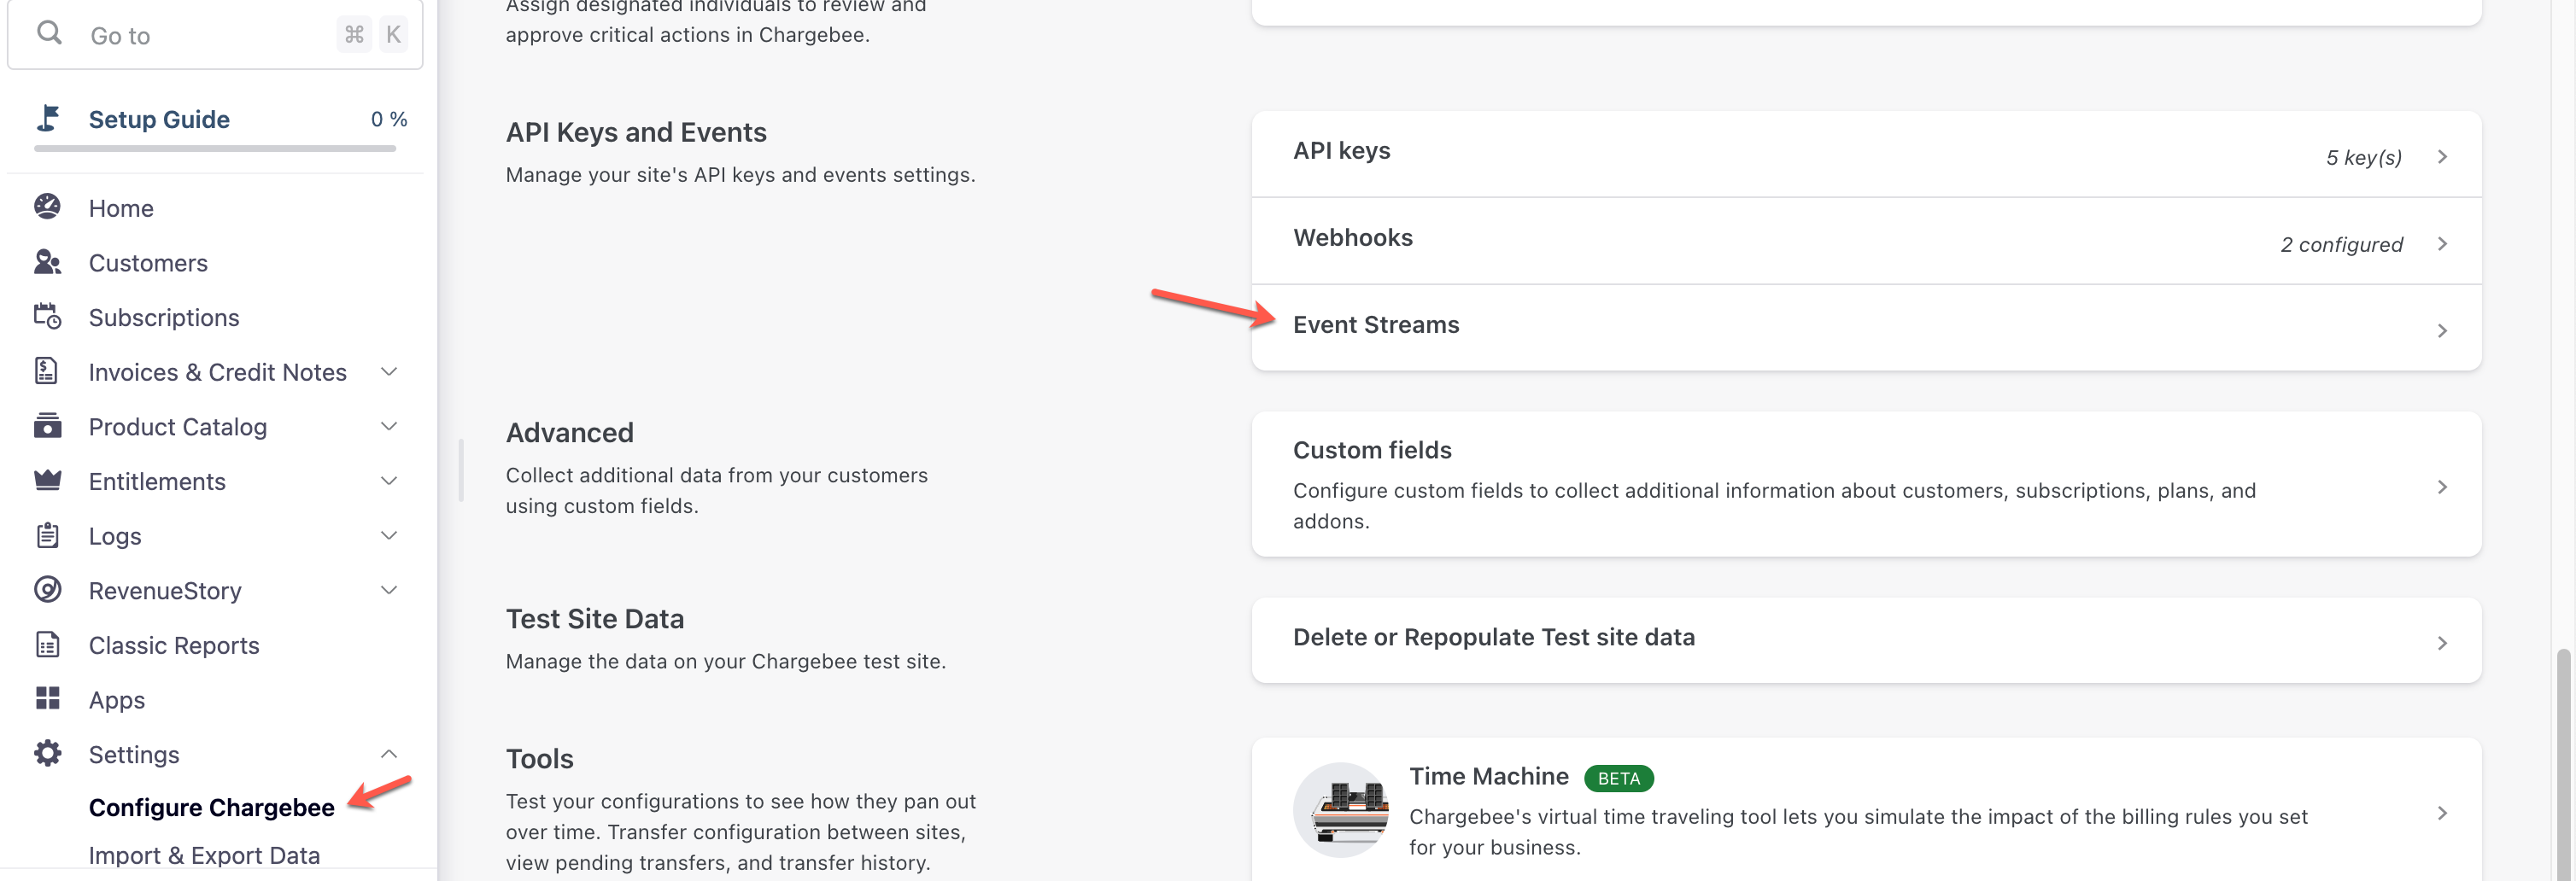Viewport: 2576px width, 881px height.
Task: Expand the RevenueStory submenu
Action: (x=389, y=590)
